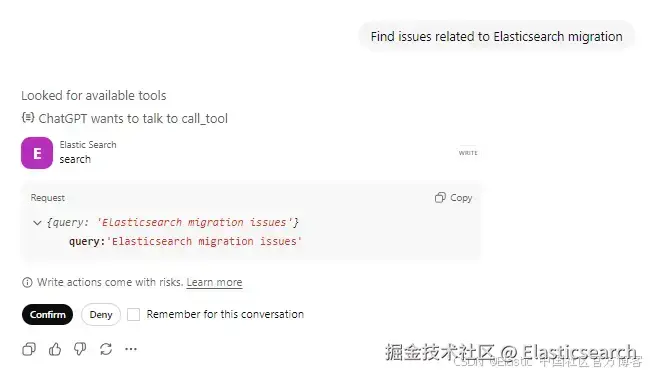Open the Learn more link about risks
This screenshot has width=650, height=375.
click(214, 283)
